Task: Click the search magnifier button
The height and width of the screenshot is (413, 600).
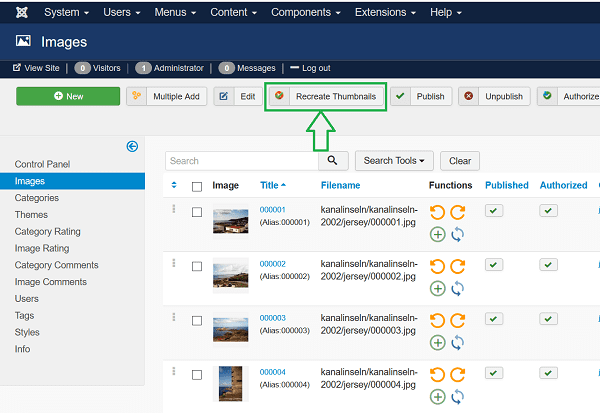Action: click(333, 160)
